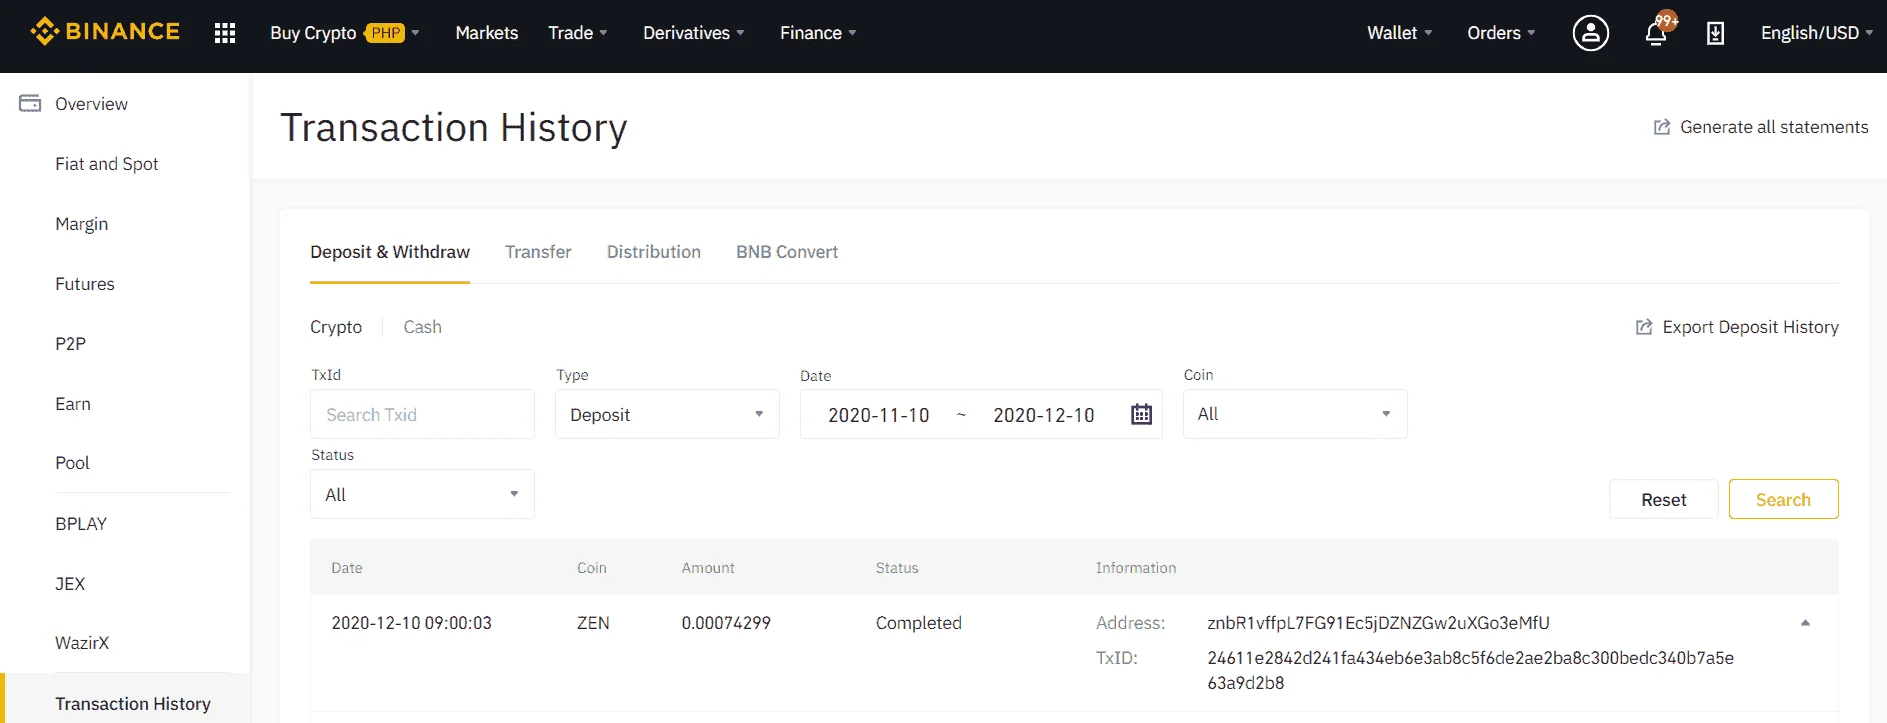Click the PHP currency badge

click(x=385, y=33)
